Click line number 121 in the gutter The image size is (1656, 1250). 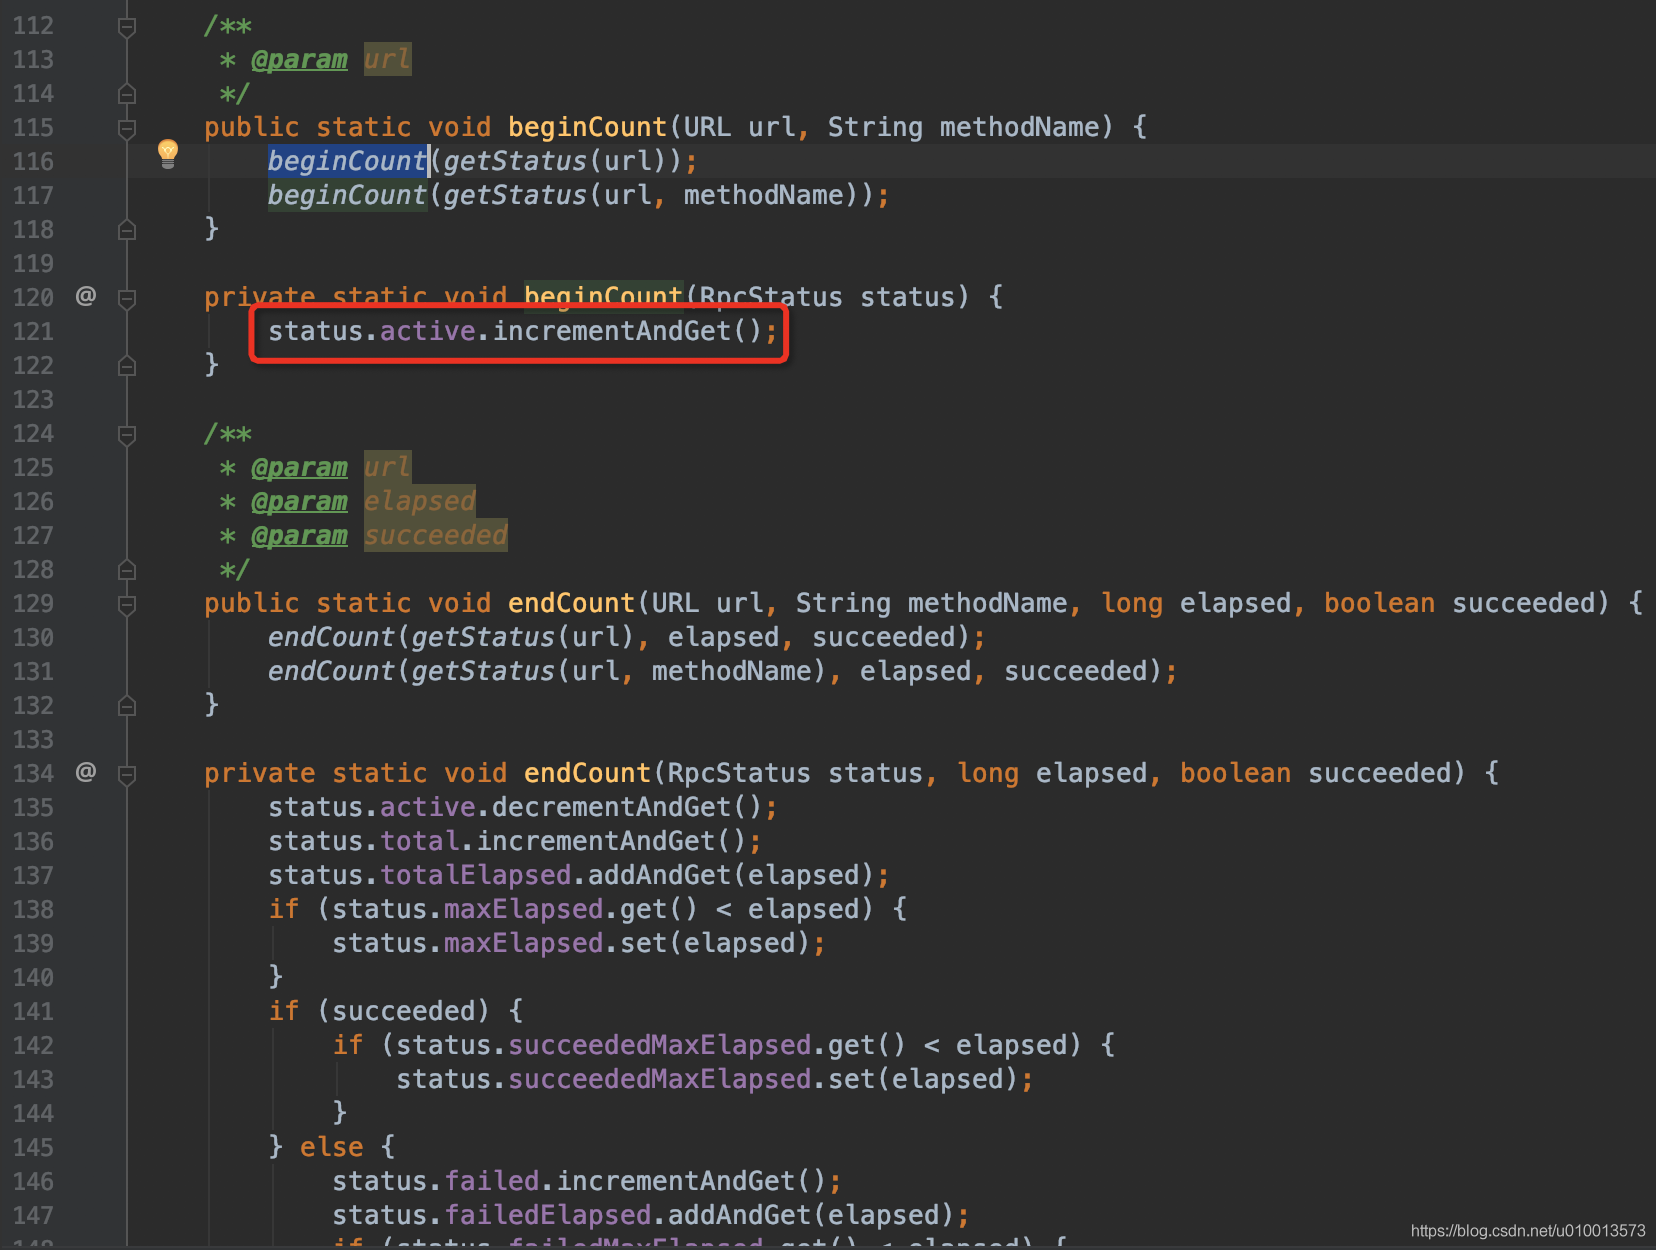point(33,331)
